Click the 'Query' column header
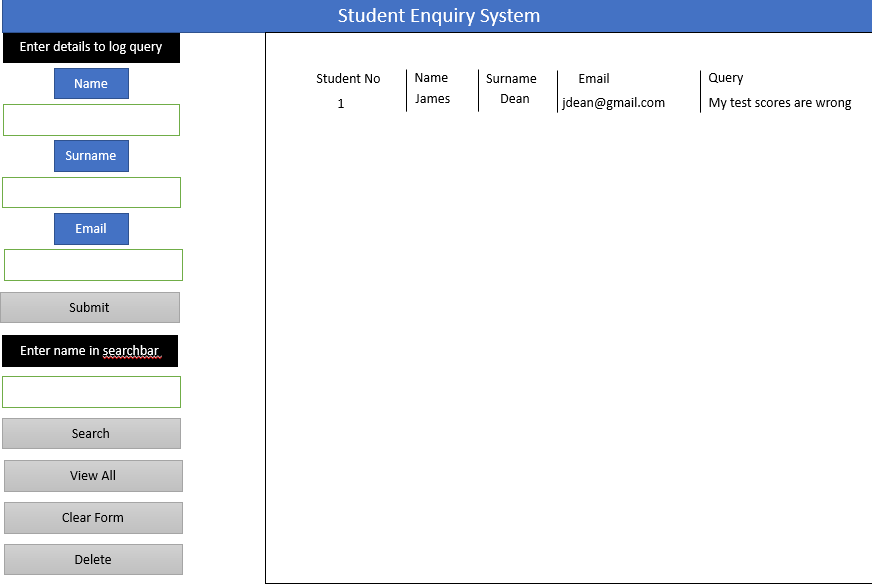The height and width of the screenshot is (584, 872). click(x=726, y=78)
